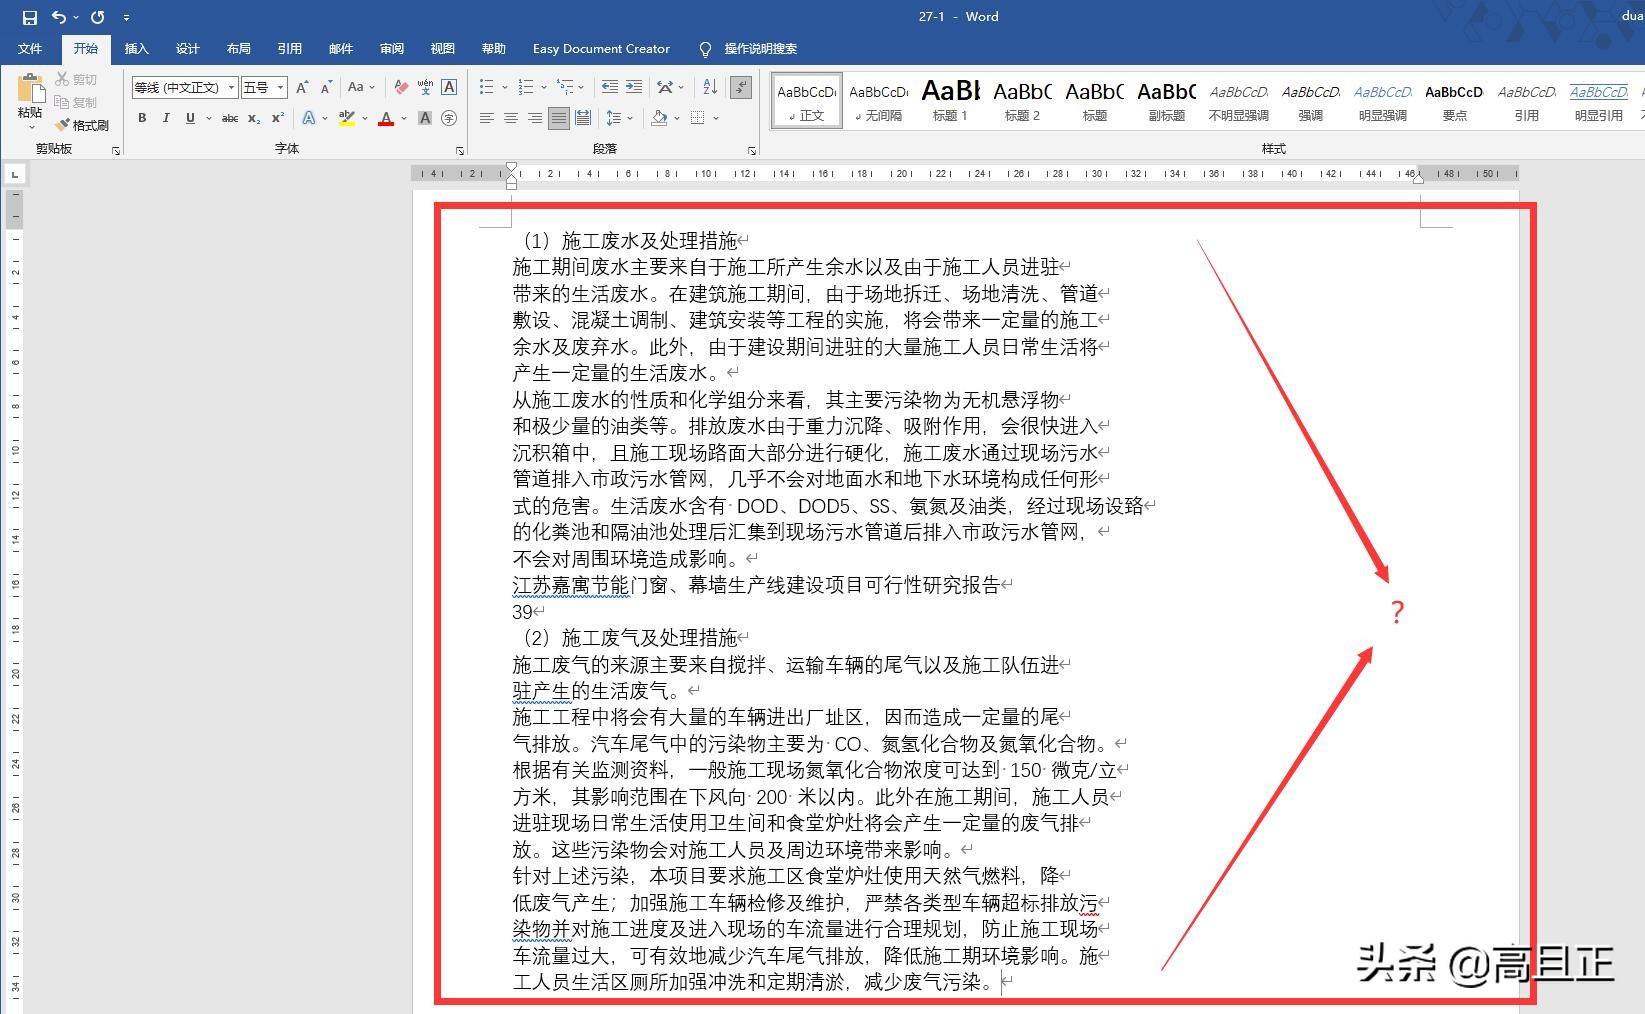Toggle show paragraph marks
Viewport: 1645px width, 1014px height.
pyautogui.click(x=740, y=87)
